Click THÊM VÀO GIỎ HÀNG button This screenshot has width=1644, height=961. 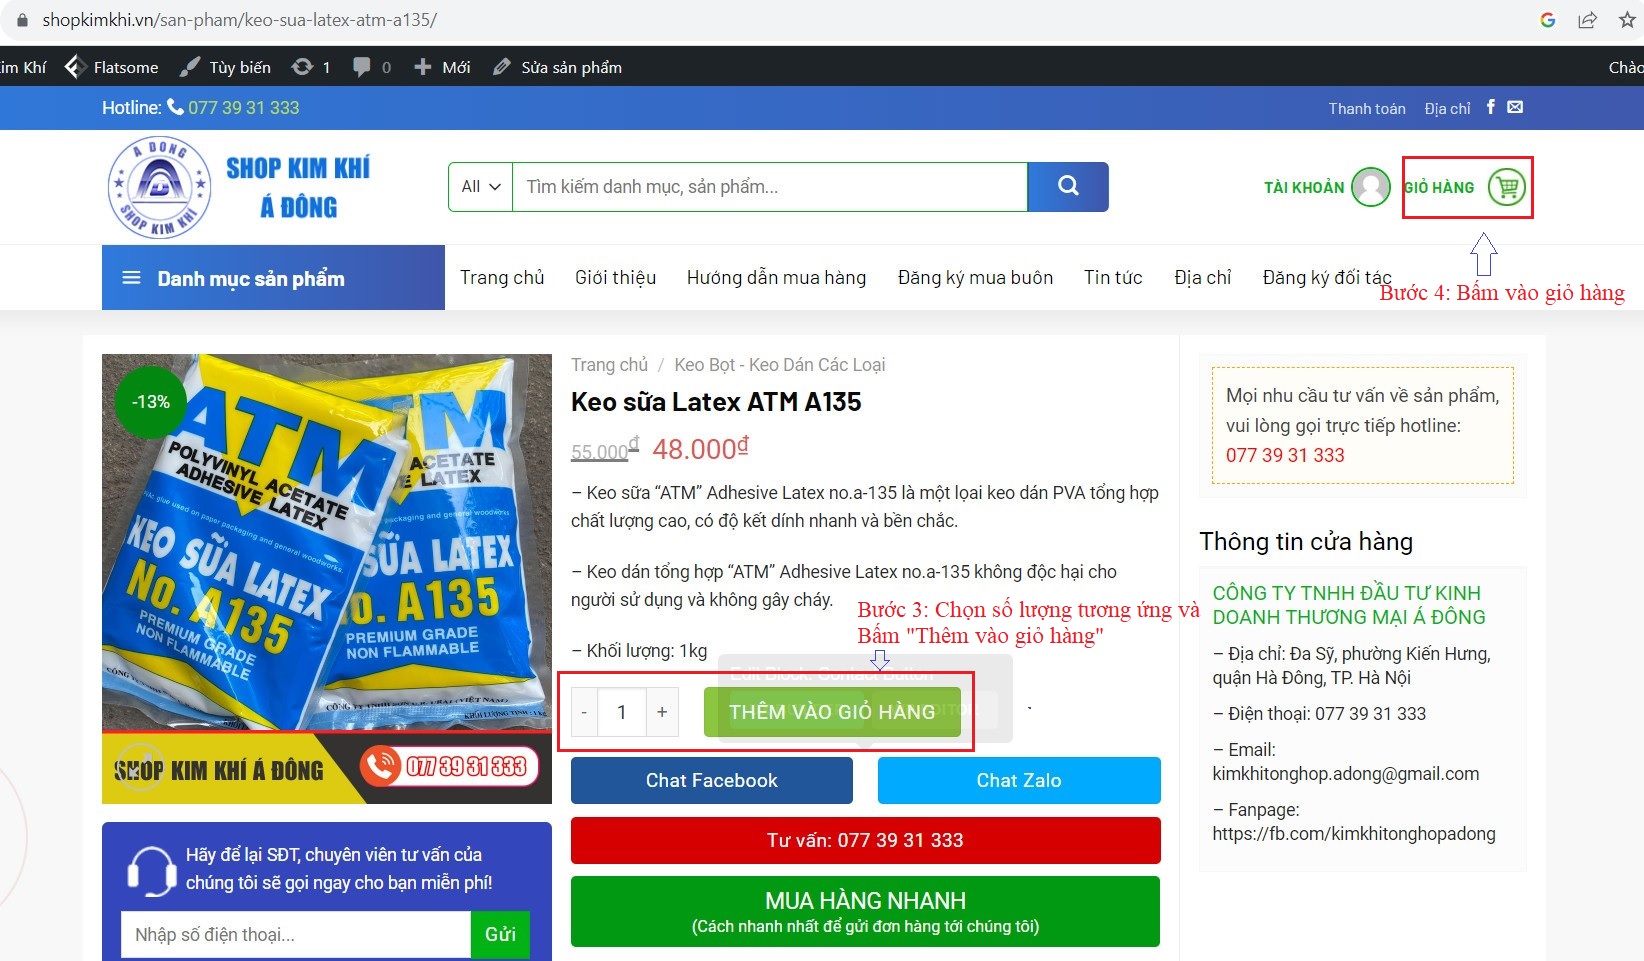832,712
